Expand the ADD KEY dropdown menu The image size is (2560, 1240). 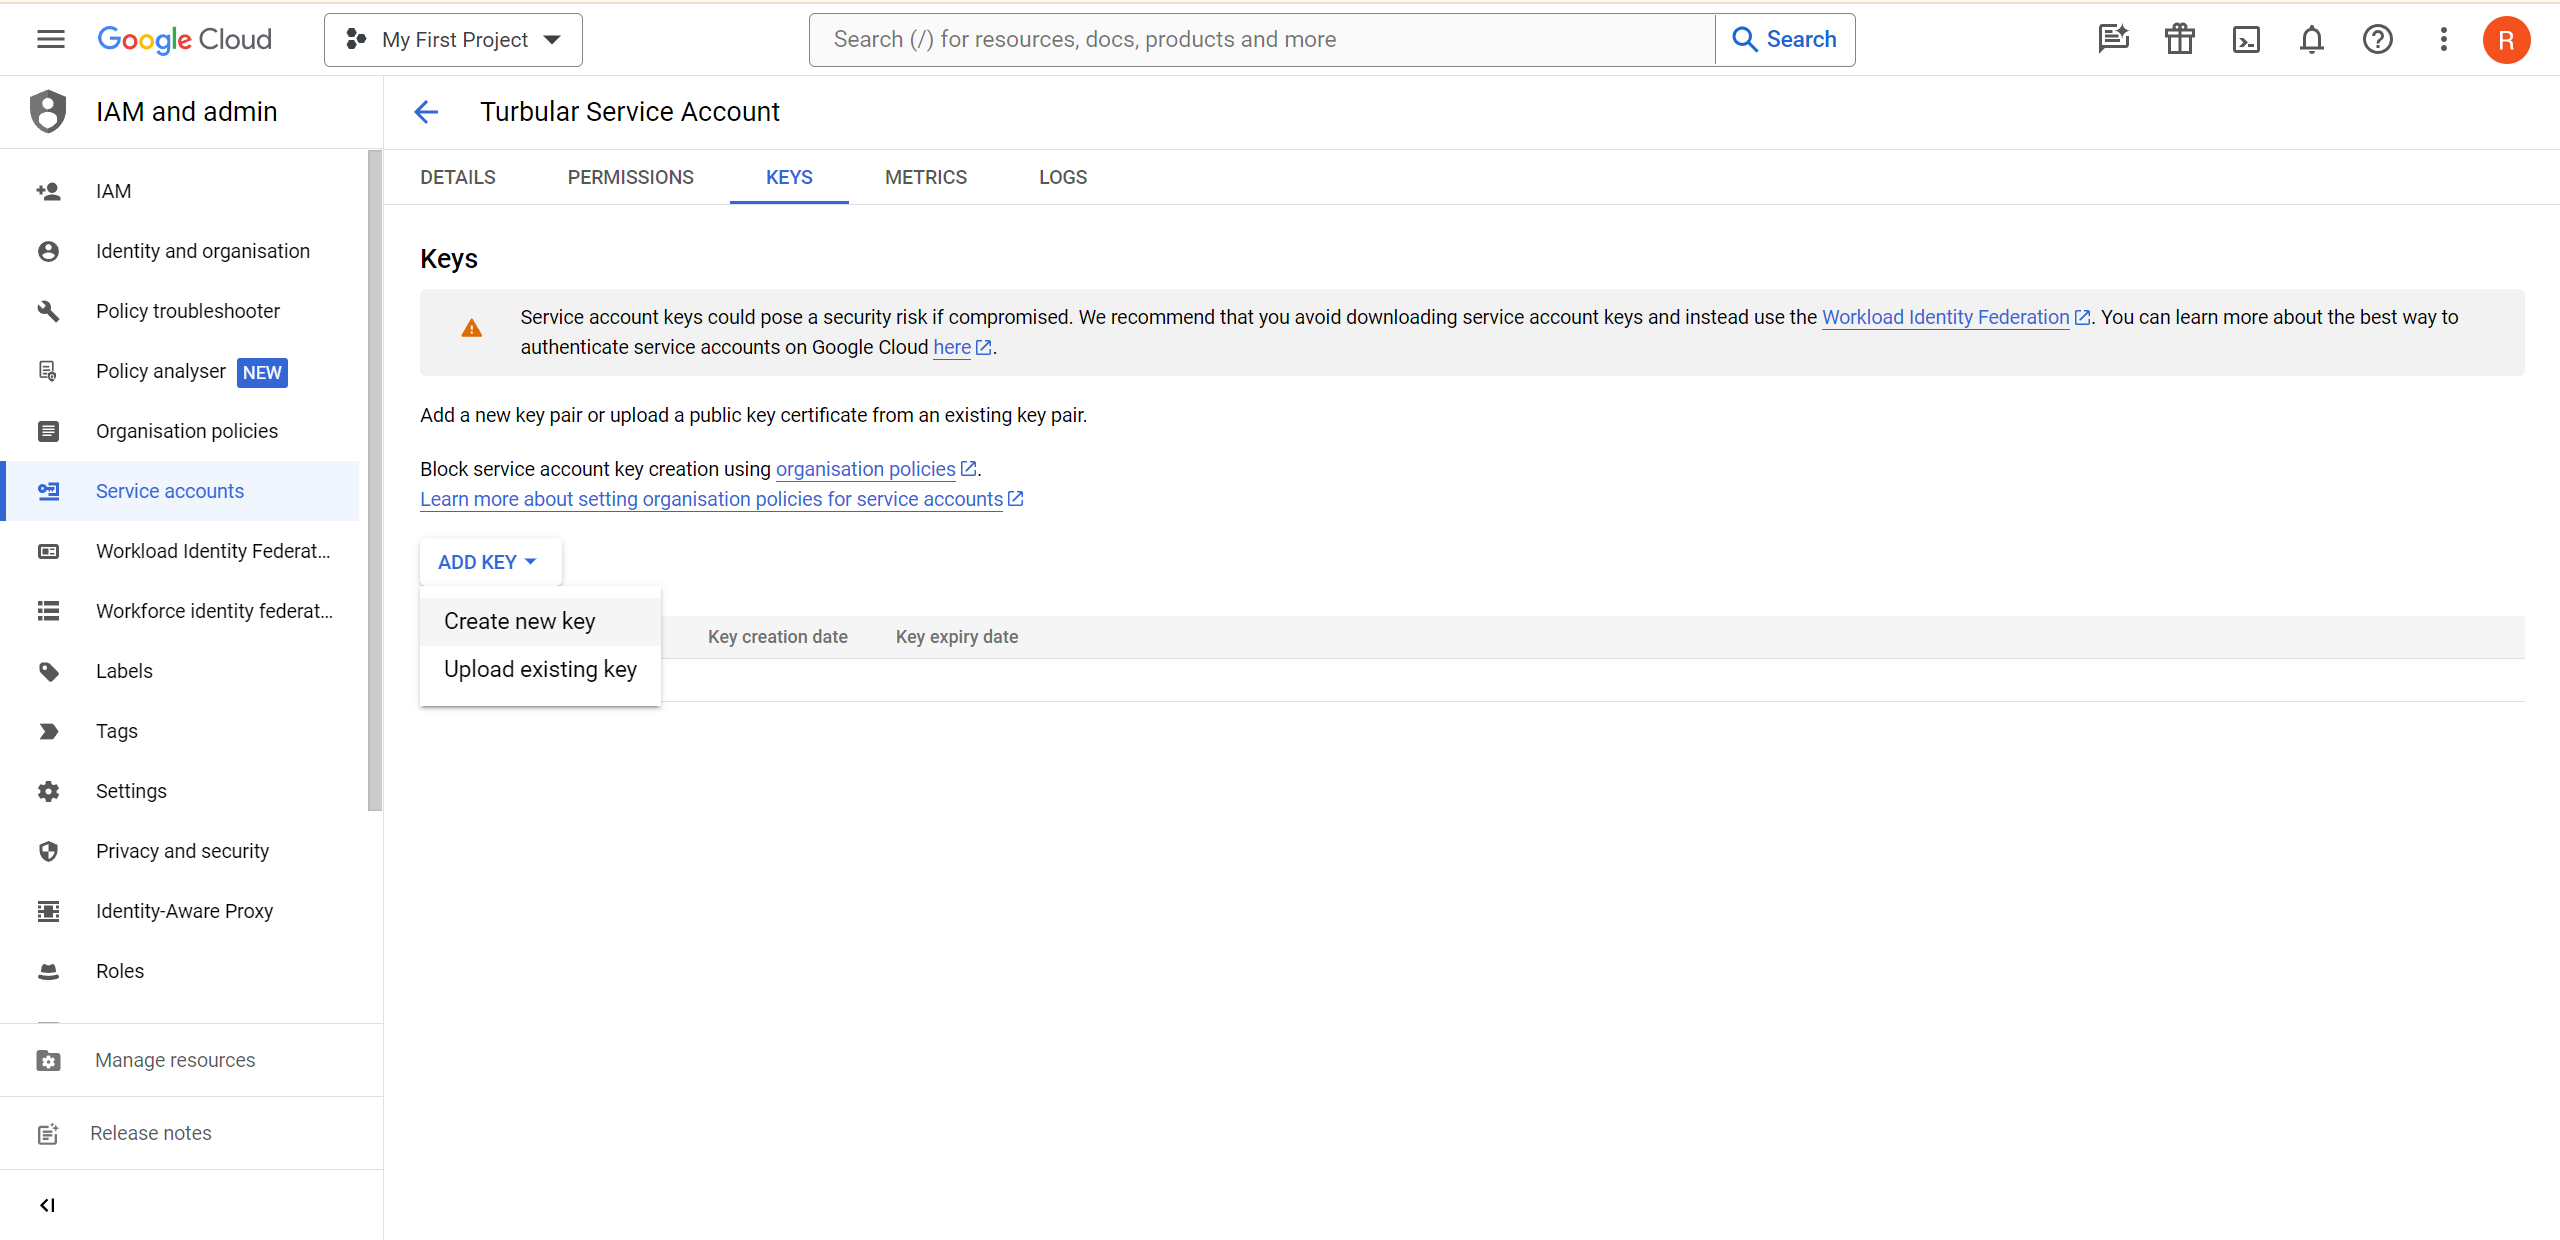click(490, 561)
